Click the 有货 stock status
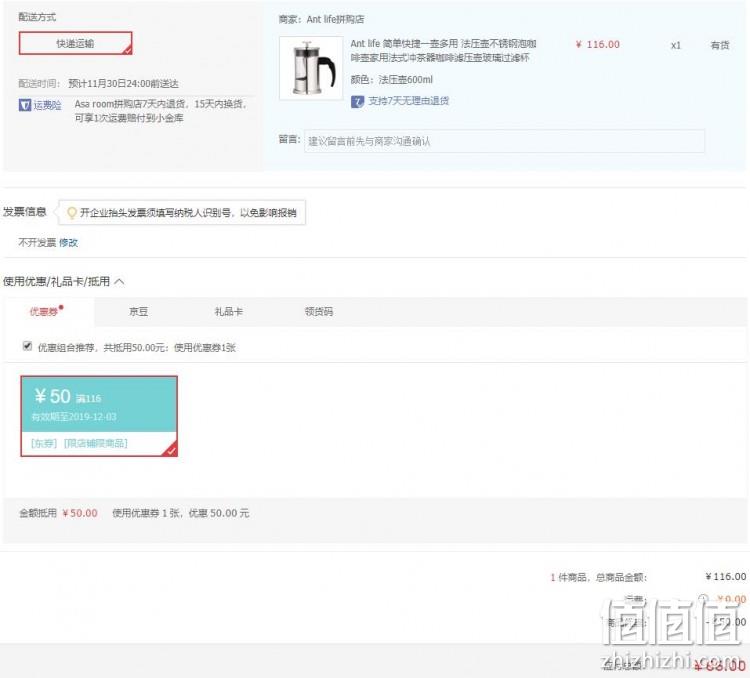750x678 pixels. pos(720,45)
